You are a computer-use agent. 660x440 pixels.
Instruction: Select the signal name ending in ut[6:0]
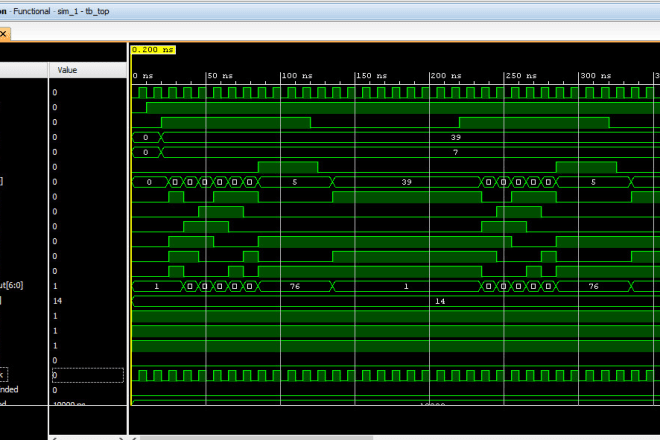tap(22, 286)
